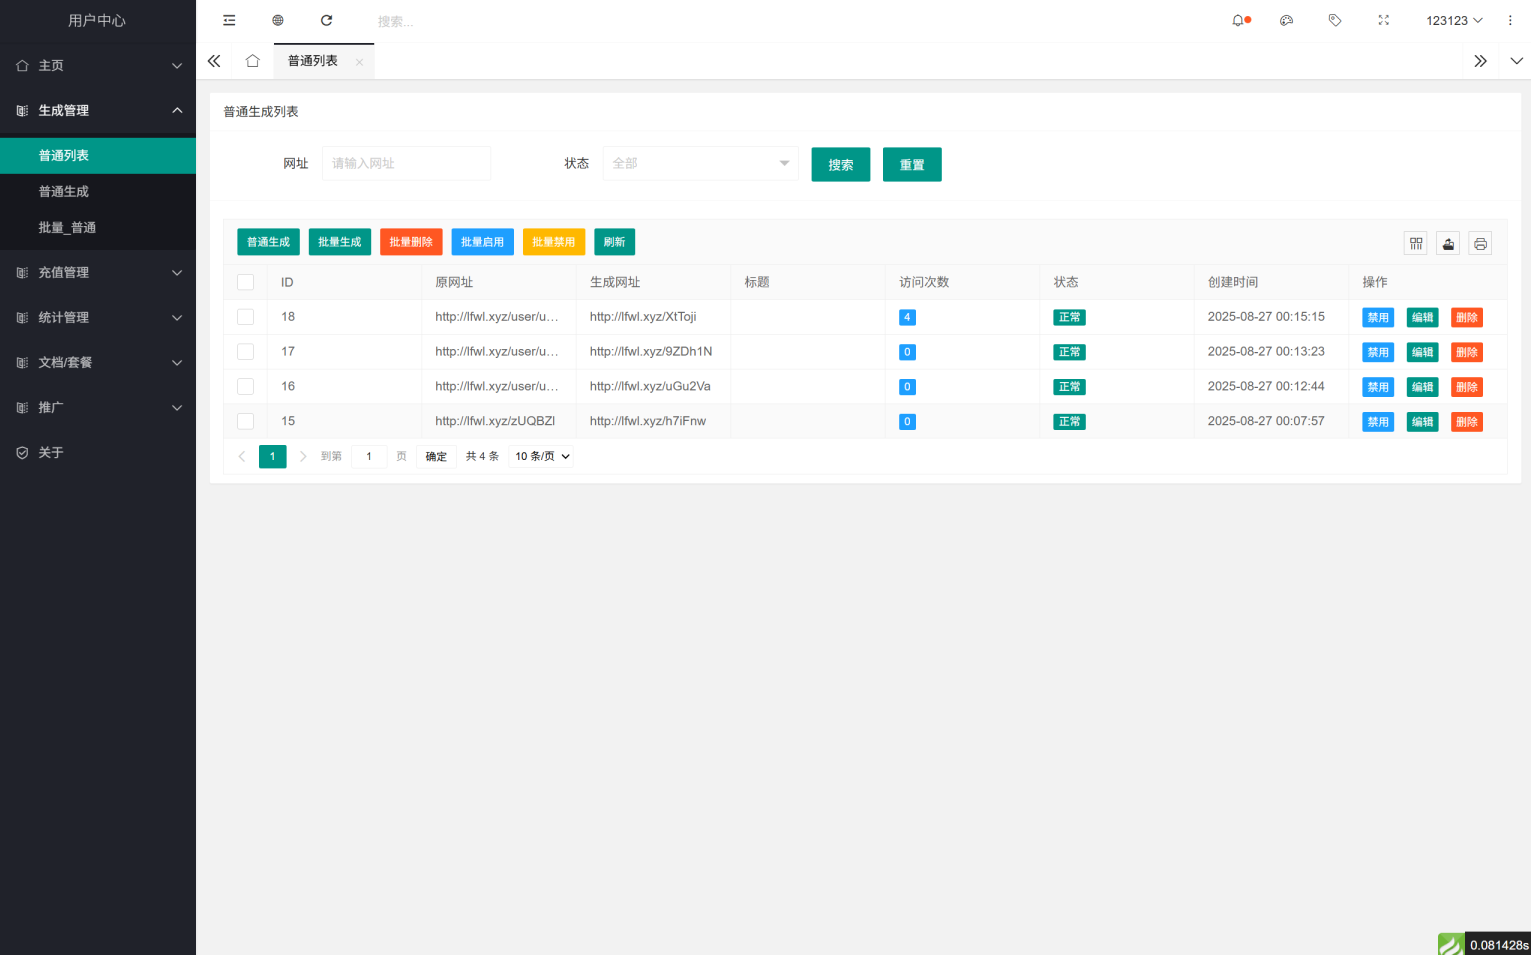
Task: Open the 10 条/页 page size dropdown
Action: [x=542, y=456]
